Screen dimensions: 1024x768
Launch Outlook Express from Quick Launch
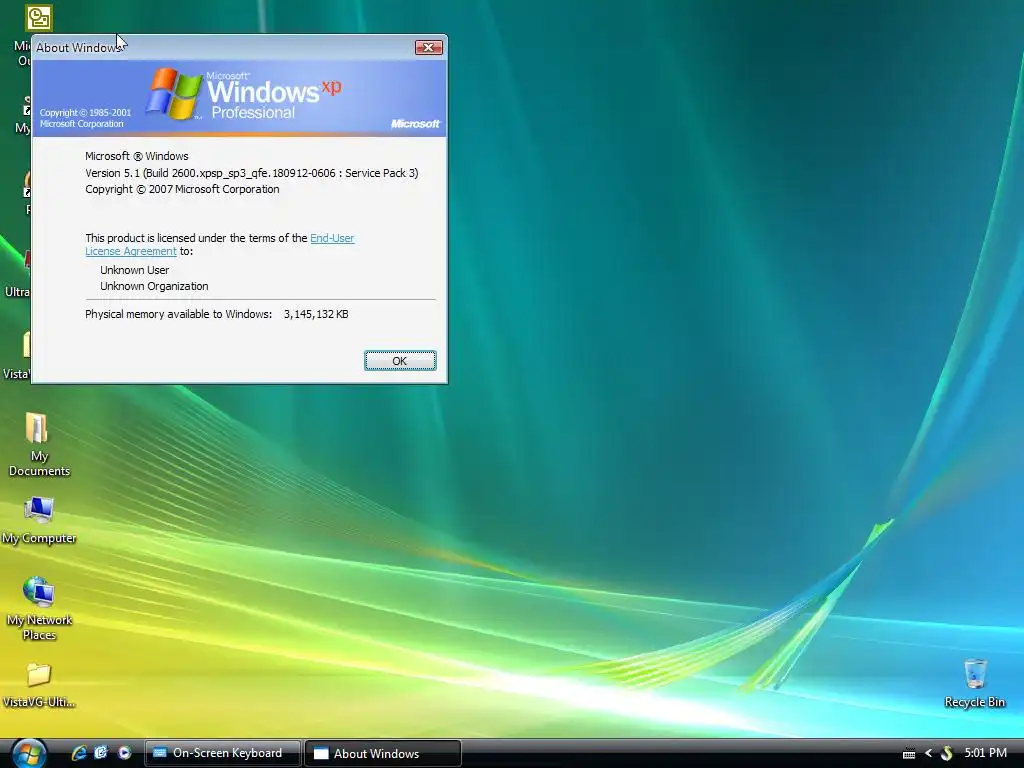click(x=101, y=753)
